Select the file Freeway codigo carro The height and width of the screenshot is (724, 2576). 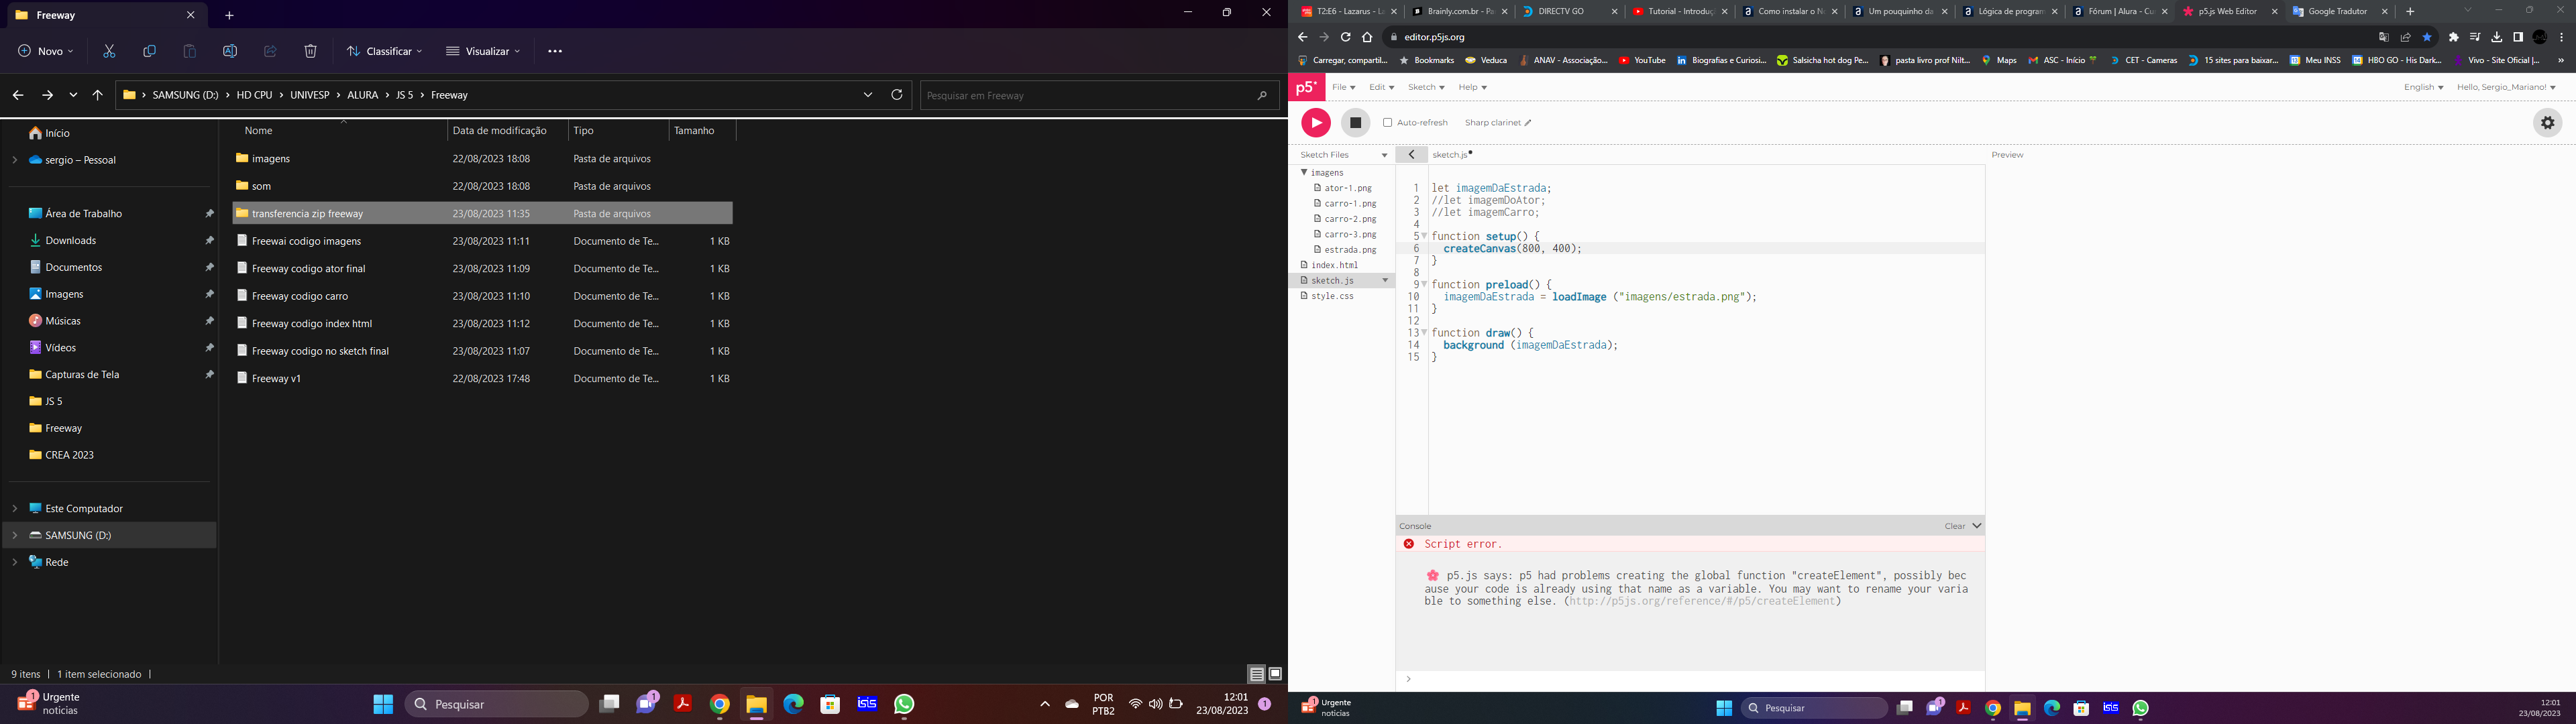pyautogui.click(x=483, y=296)
